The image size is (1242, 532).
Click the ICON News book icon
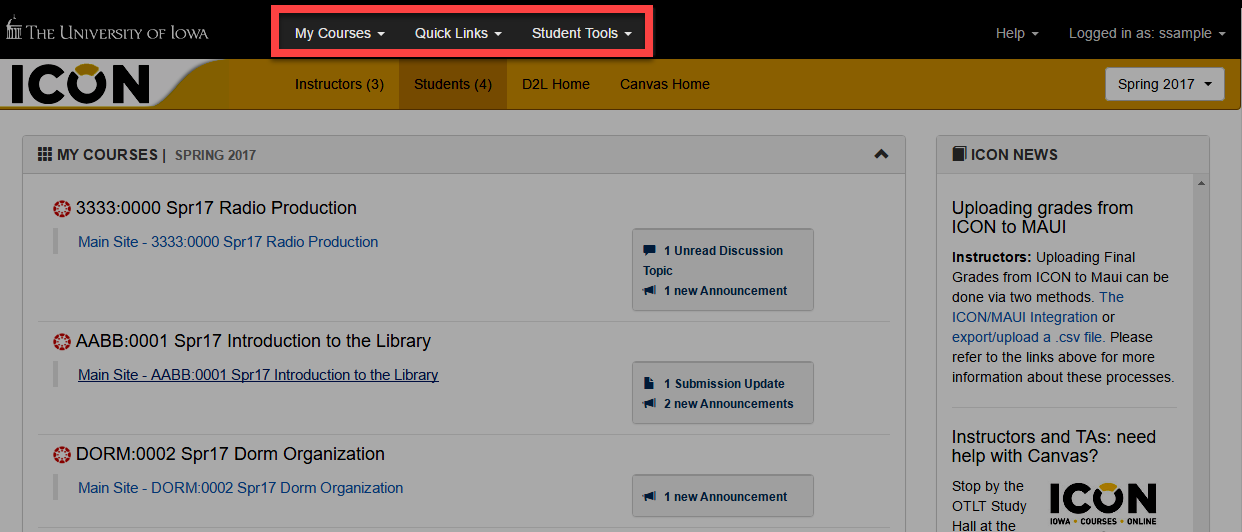point(960,155)
